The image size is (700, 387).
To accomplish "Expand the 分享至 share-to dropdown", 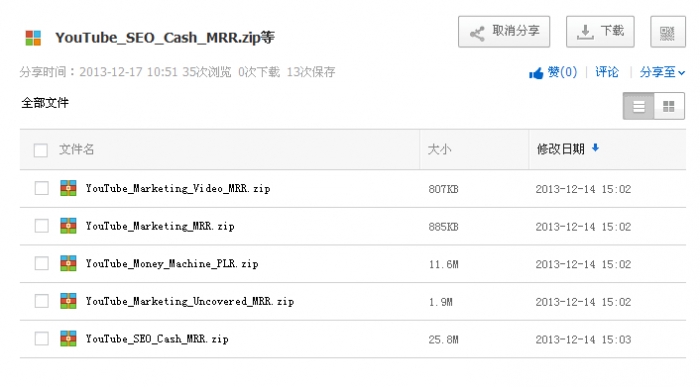I will click(662, 72).
